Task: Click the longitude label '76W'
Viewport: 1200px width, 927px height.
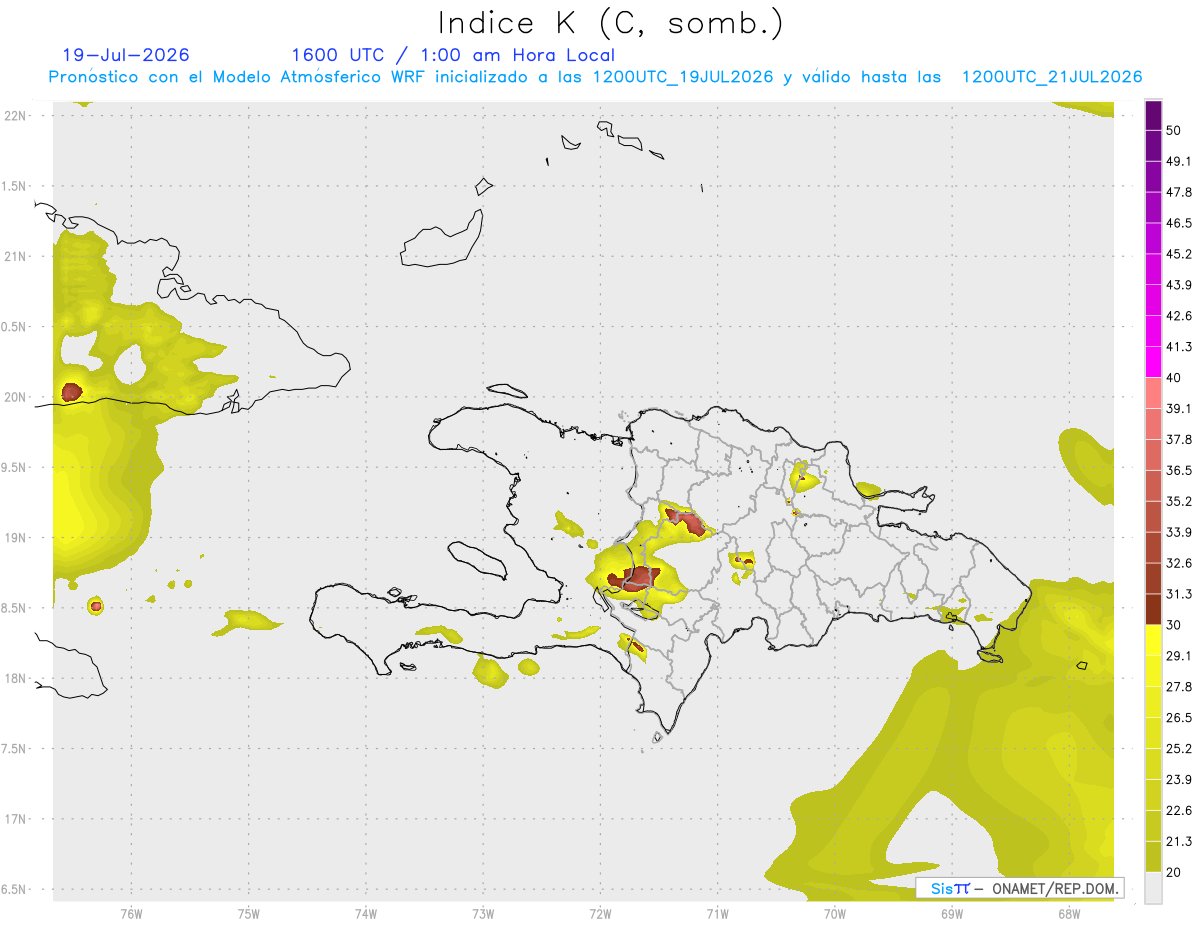Action: pos(131,913)
